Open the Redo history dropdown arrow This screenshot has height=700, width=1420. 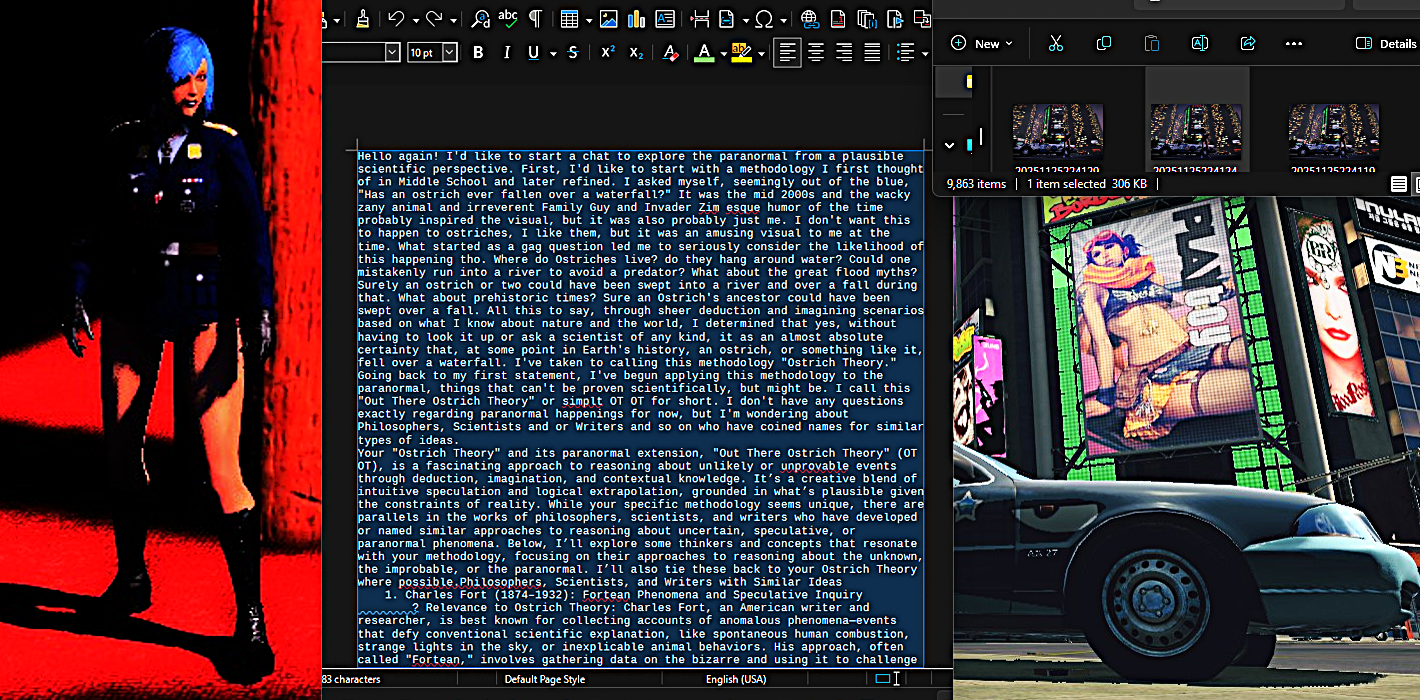453,20
